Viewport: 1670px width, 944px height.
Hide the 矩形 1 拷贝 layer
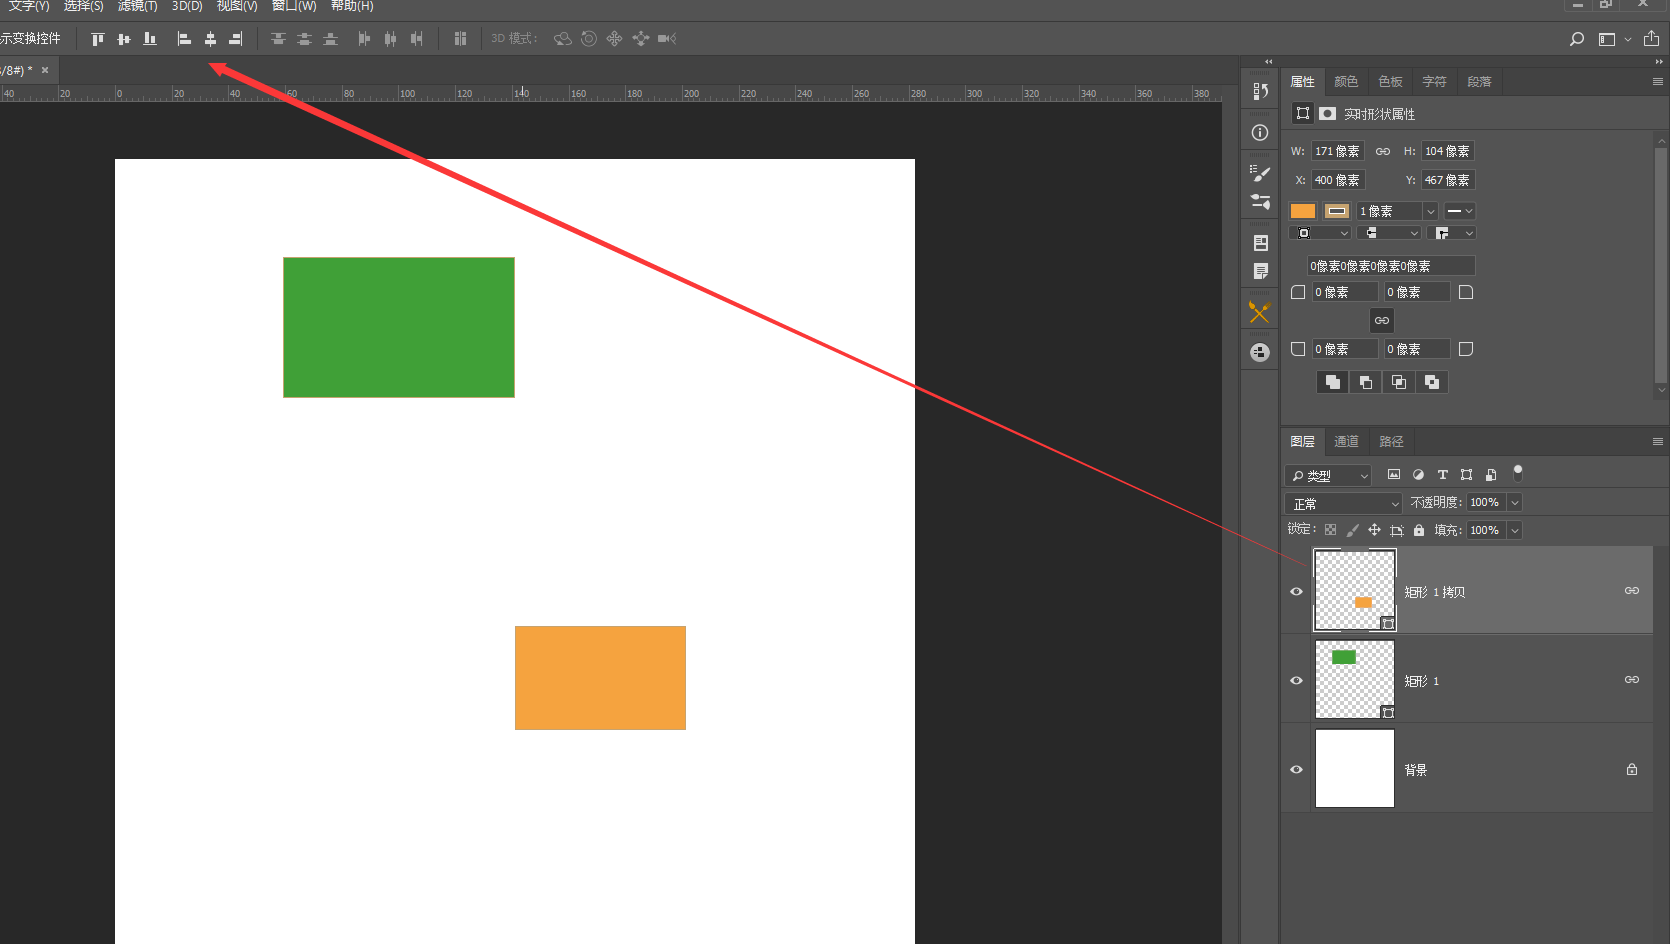click(1296, 591)
